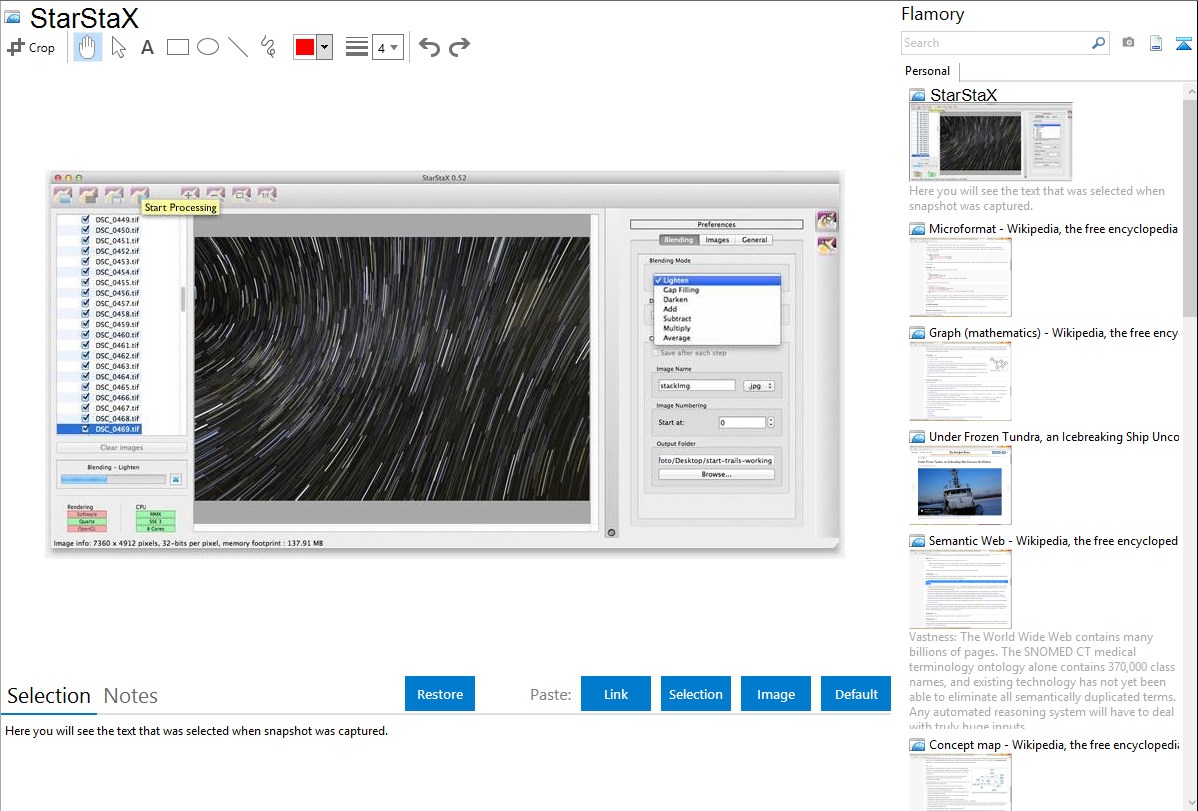
Task: Click the camera snapshot icon
Action: coord(1128,43)
